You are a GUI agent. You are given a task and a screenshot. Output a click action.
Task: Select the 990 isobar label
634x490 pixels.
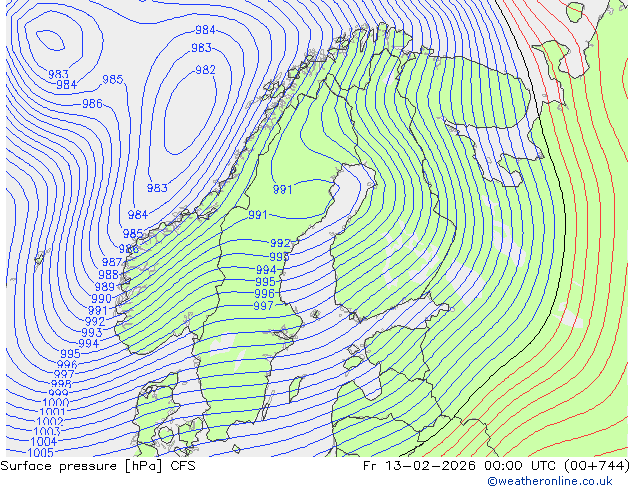pos(101,298)
